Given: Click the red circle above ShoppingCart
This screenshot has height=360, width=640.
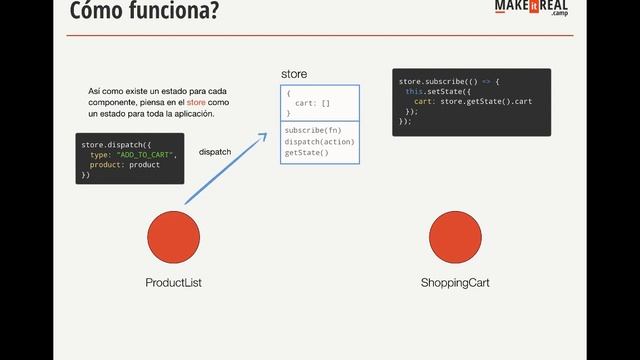Looking at the screenshot, I should [455, 237].
